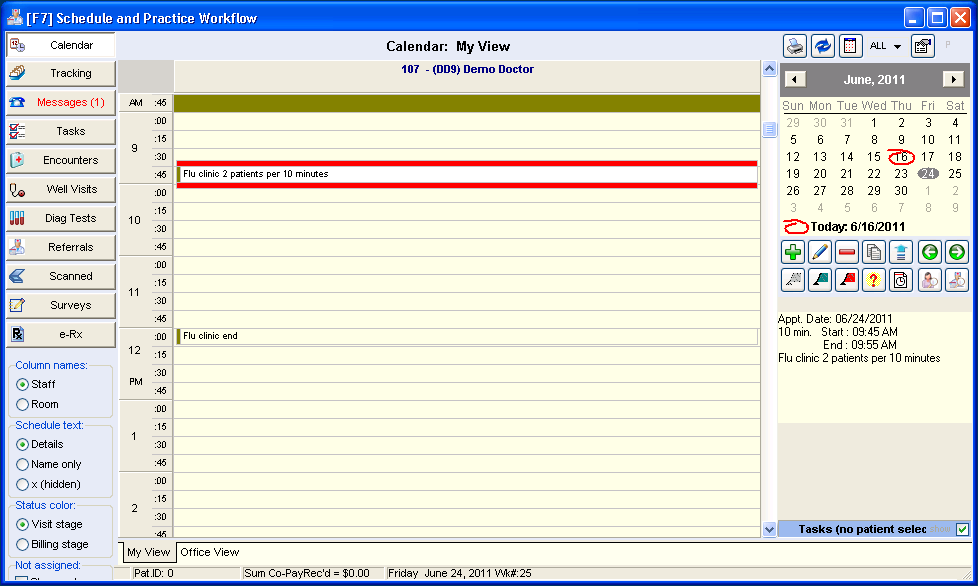Open the ALL filter dropdown
The height and width of the screenshot is (586, 978).
click(897, 46)
